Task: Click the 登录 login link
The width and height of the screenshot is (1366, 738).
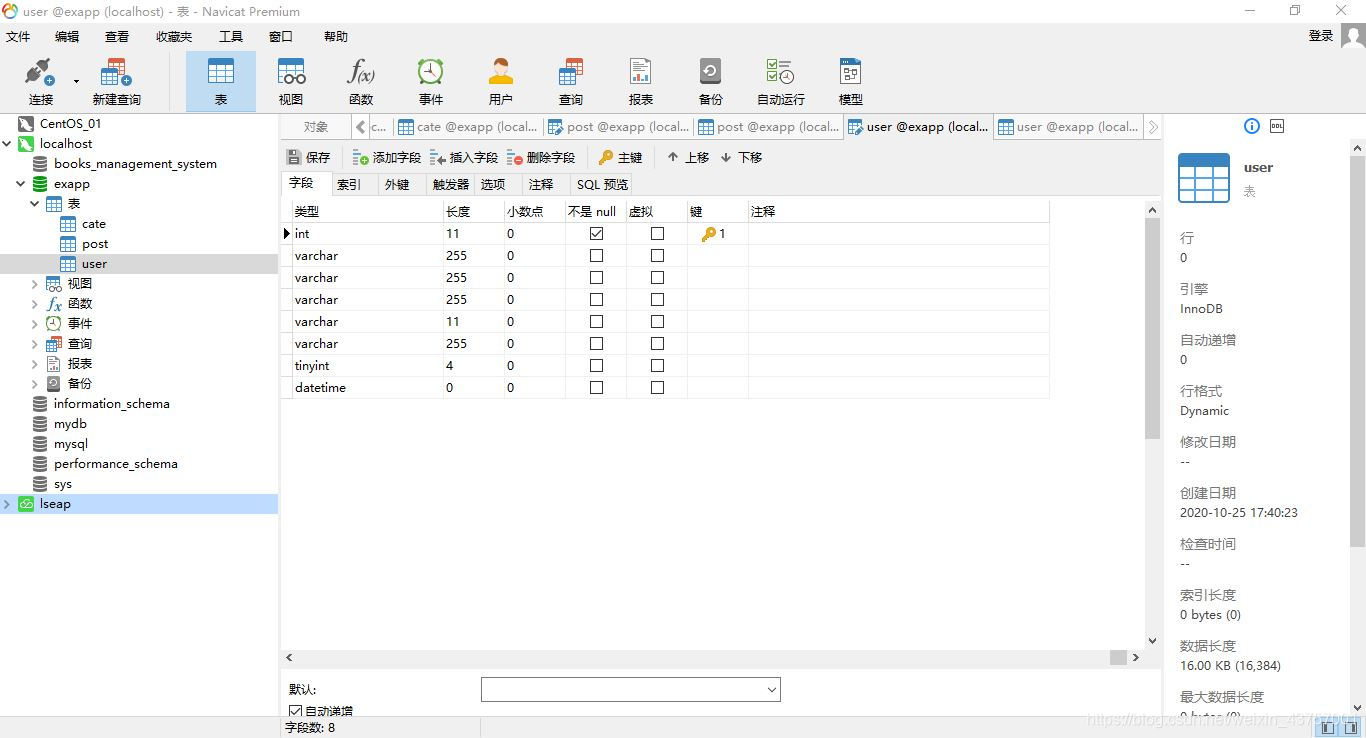Action: 1321,36
